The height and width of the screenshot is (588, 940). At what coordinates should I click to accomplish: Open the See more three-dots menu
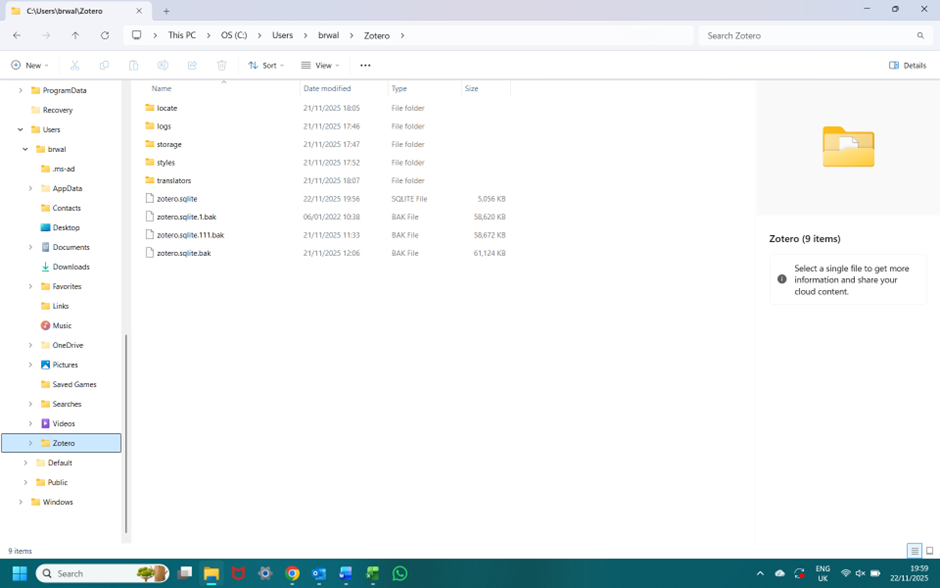click(x=365, y=65)
